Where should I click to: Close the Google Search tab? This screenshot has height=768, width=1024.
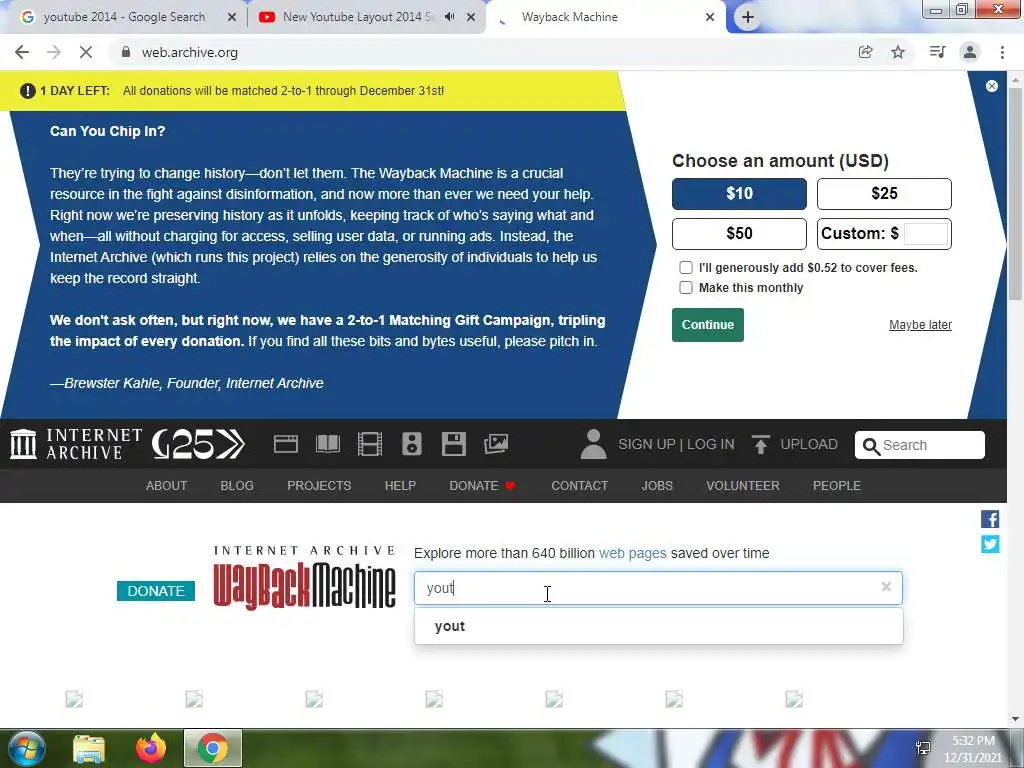point(232,17)
